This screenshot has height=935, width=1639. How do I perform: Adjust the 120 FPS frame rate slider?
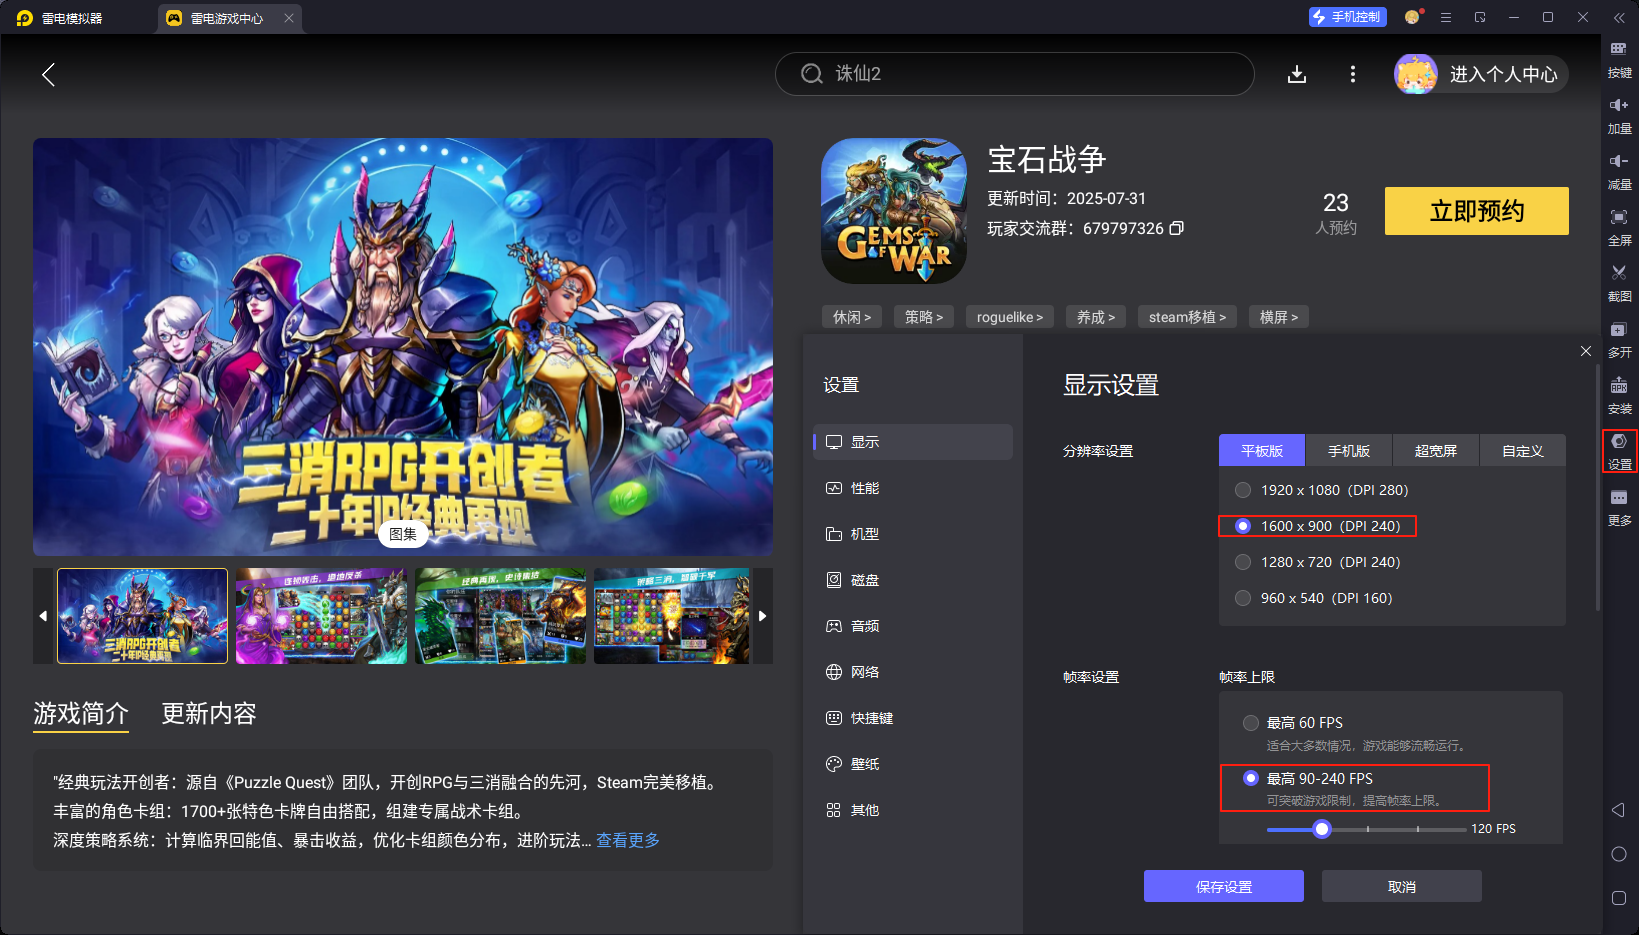[x=1322, y=829]
